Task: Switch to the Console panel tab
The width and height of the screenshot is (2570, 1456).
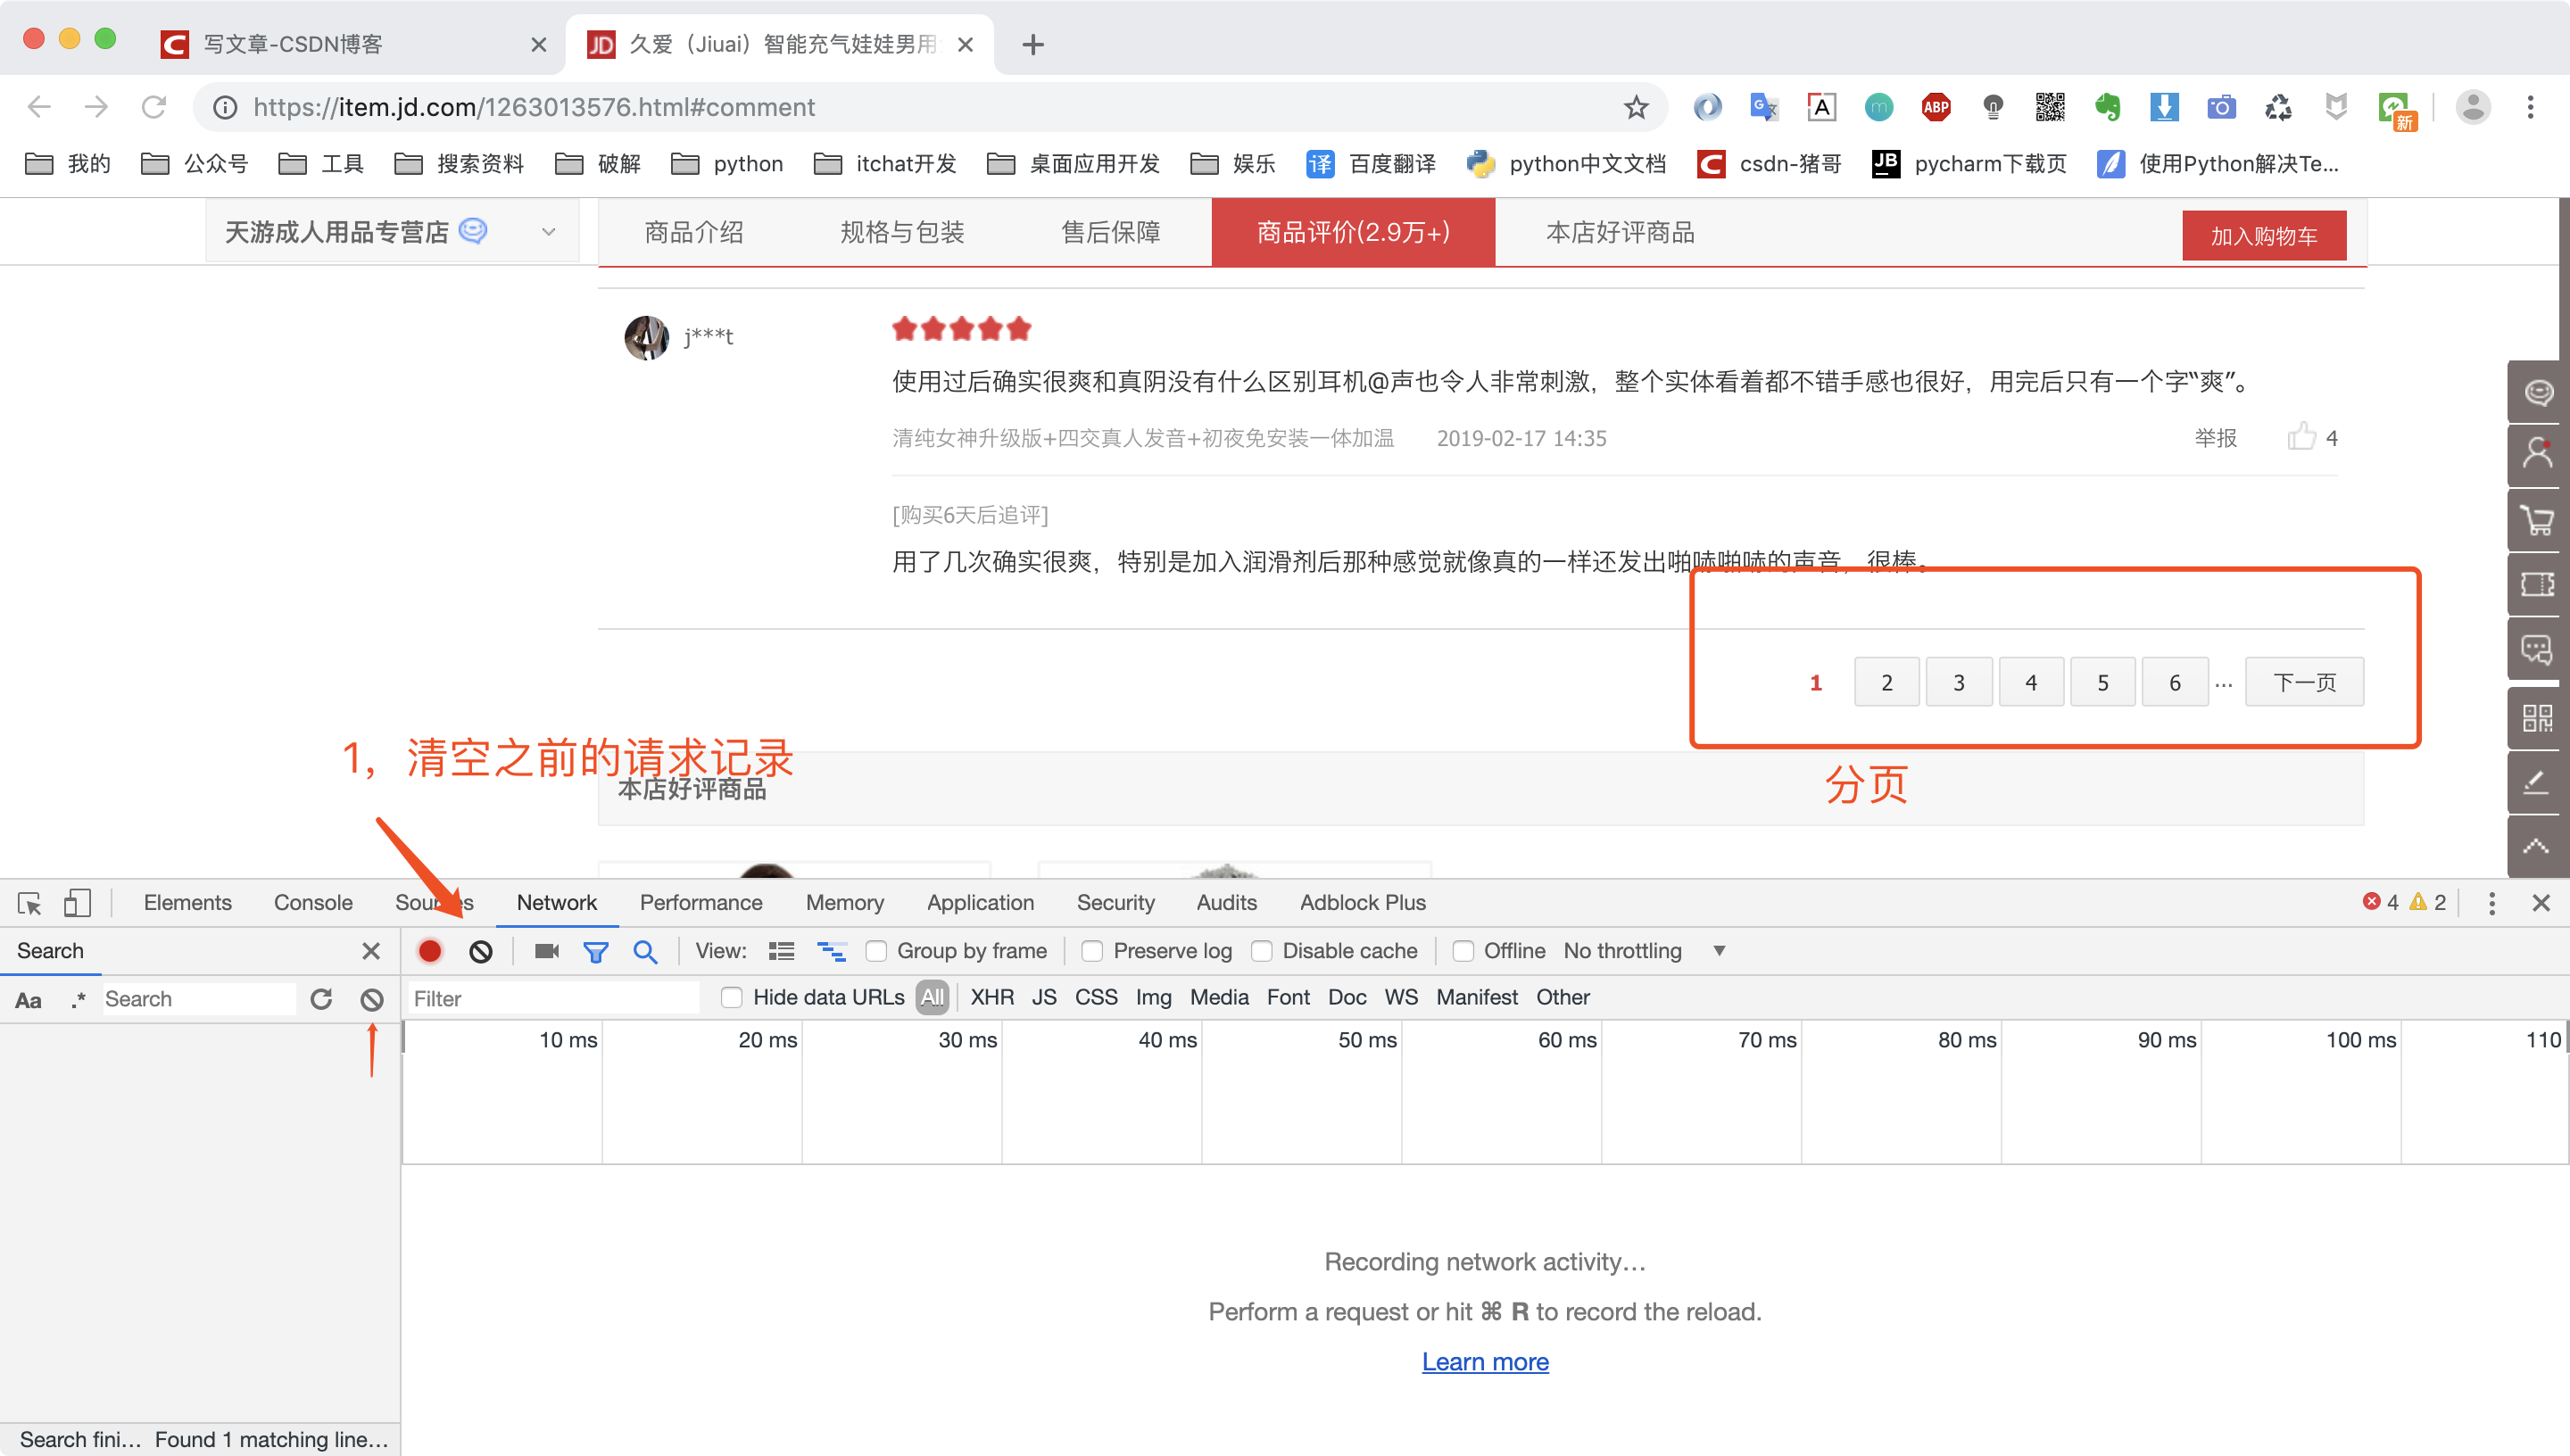Action: (x=312, y=902)
